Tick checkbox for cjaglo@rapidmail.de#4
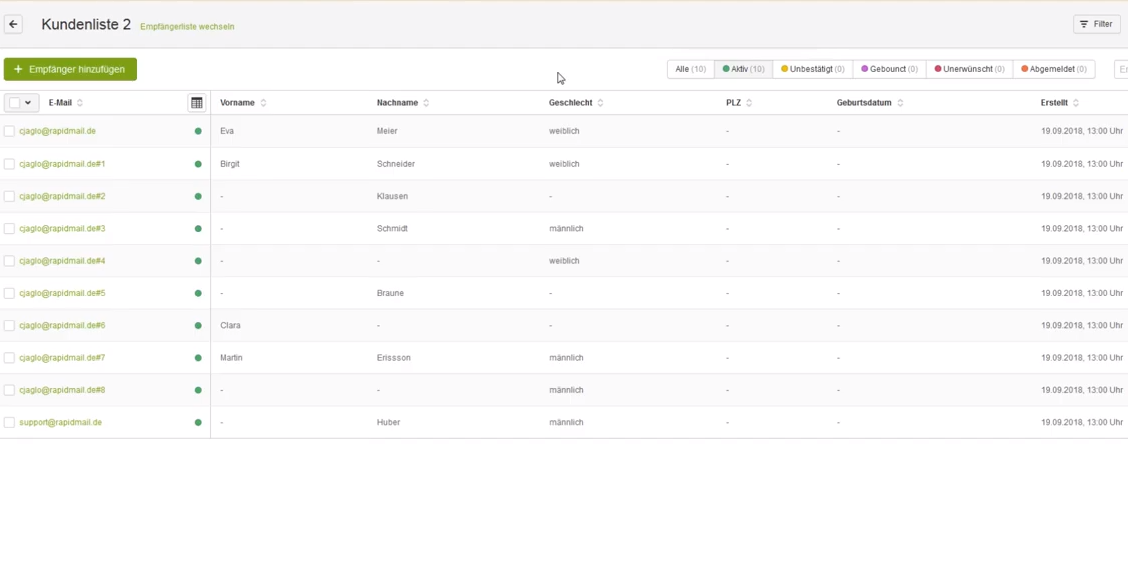Screen dimensions: 1128x562 click(10, 261)
